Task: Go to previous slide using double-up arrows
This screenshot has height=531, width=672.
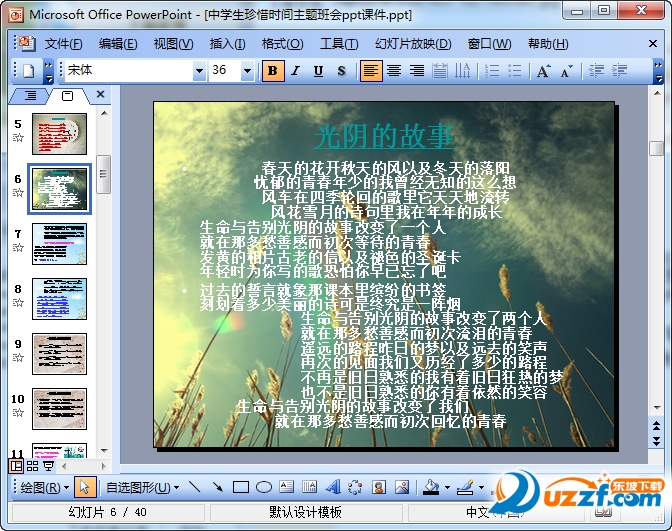Action: [x=656, y=426]
